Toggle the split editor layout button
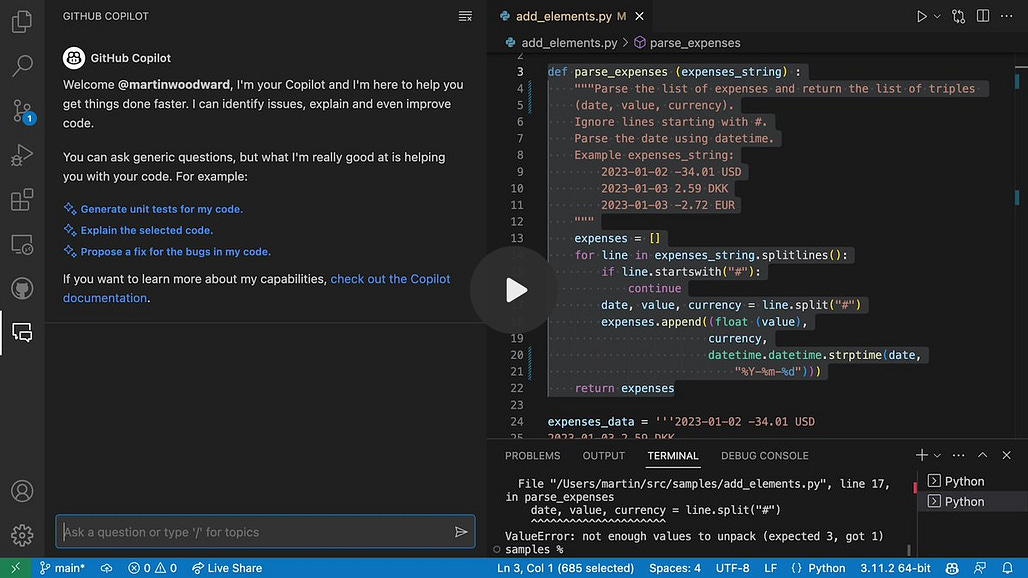The height and width of the screenshot is (578, 1028). coord(983,16)
